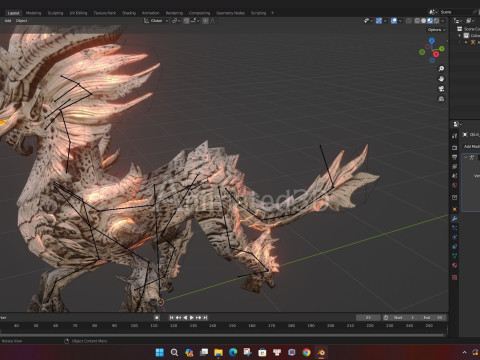The width and height of the screenshot is (480, 360).
Task: Open the gizmo options dropdown arrow
Action: tap(385, 21)
